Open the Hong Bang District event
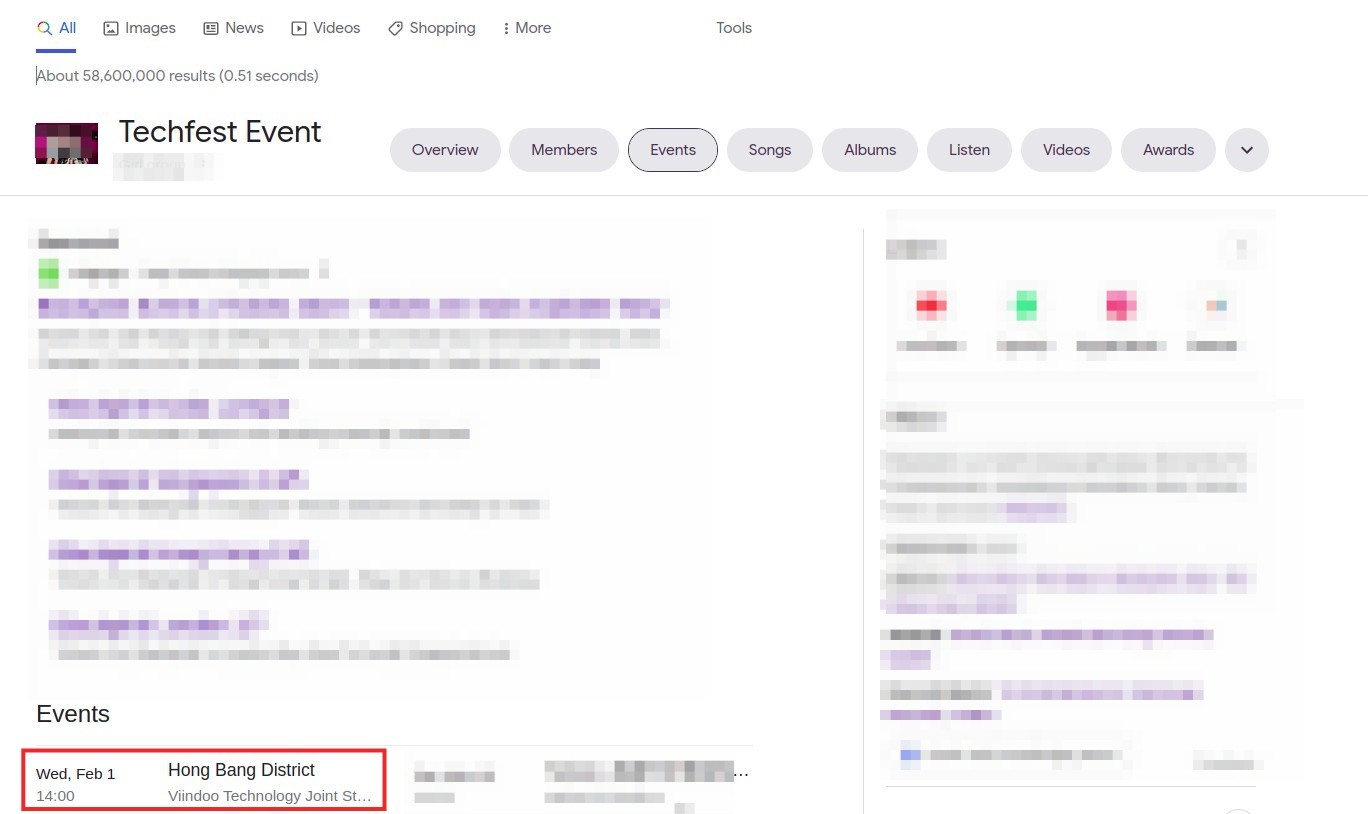 point(241,770)
